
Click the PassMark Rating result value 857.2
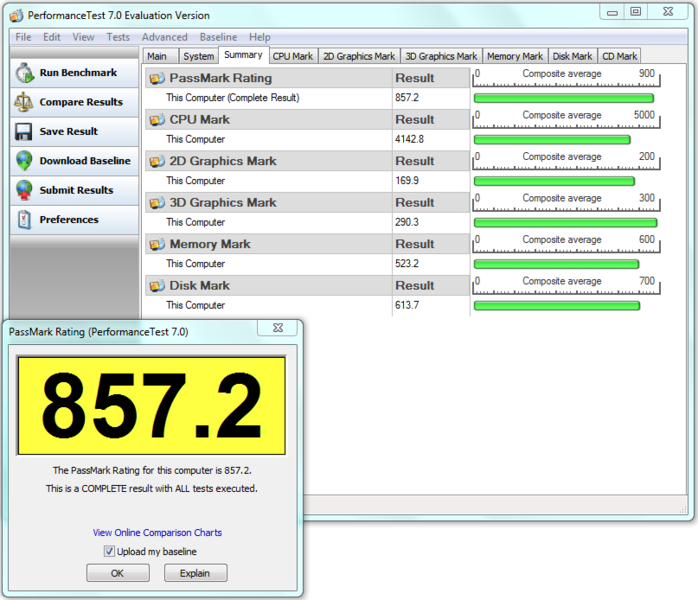pos(407,97)
